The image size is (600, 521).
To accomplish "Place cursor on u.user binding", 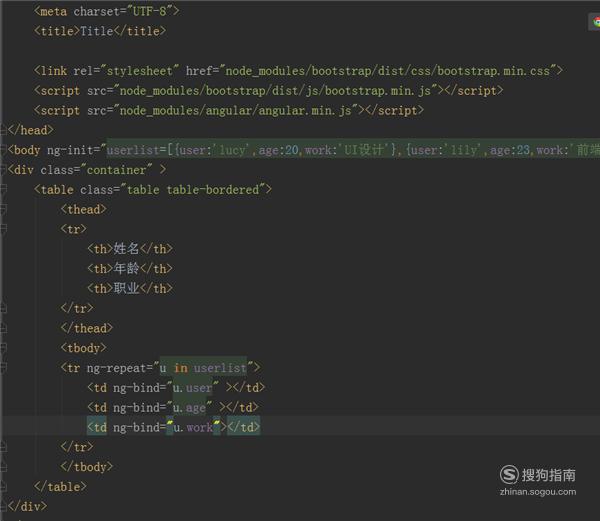I will (x=192, y=388).
